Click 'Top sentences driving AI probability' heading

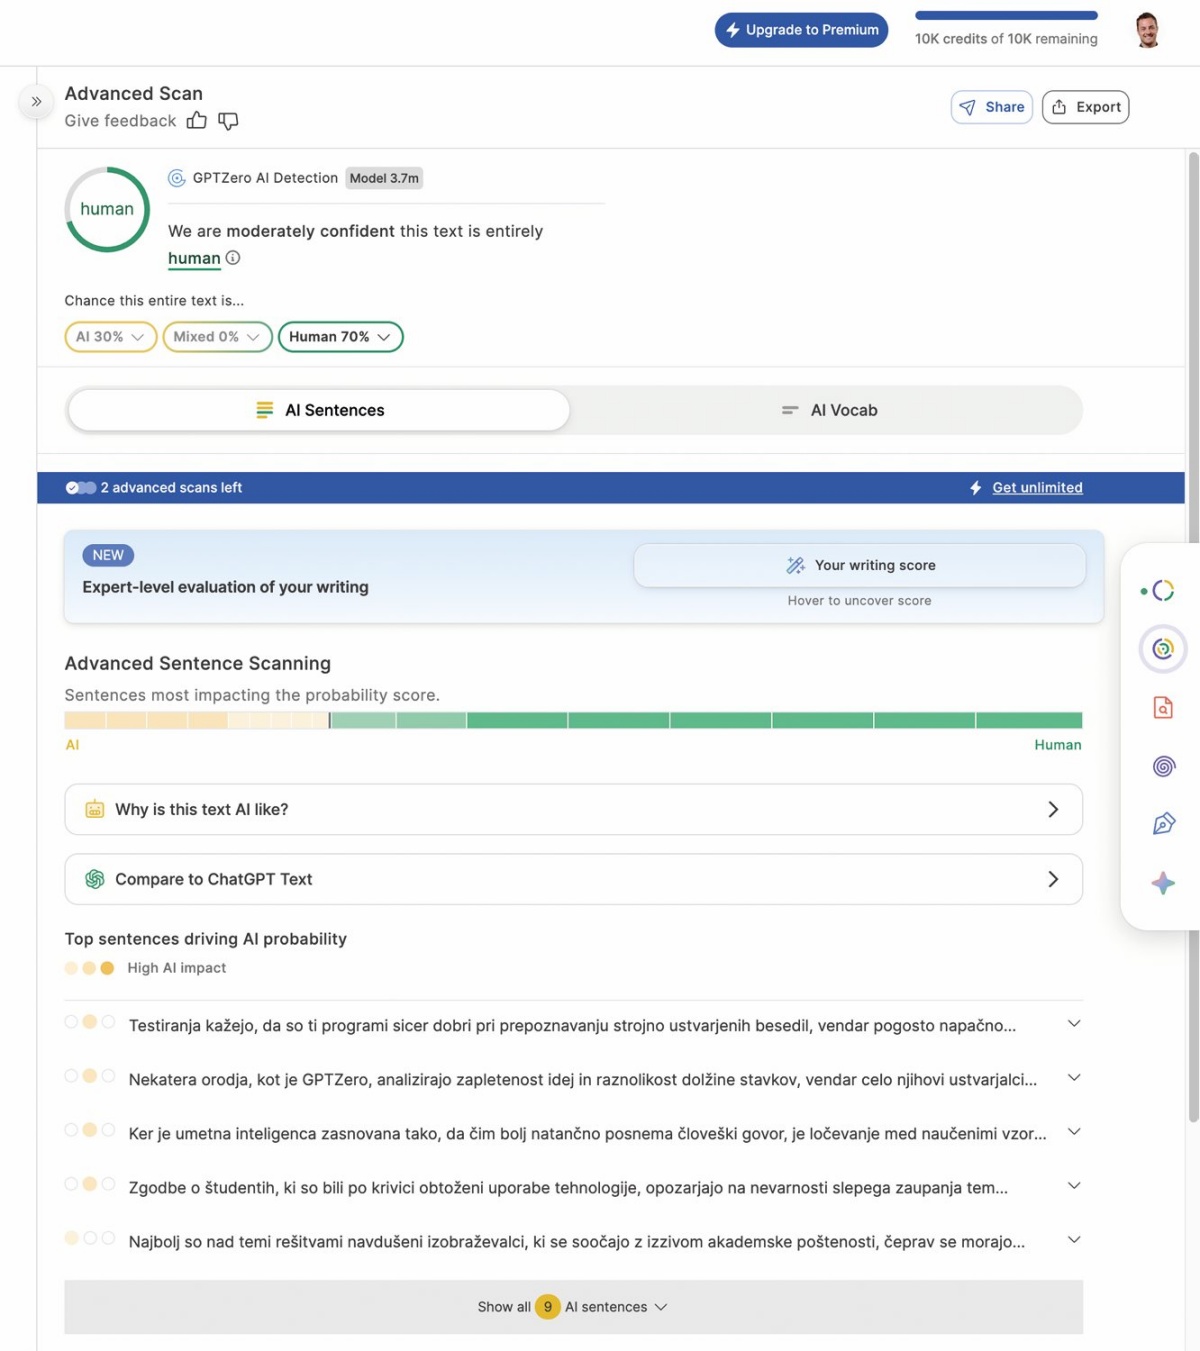pos(205,939)
